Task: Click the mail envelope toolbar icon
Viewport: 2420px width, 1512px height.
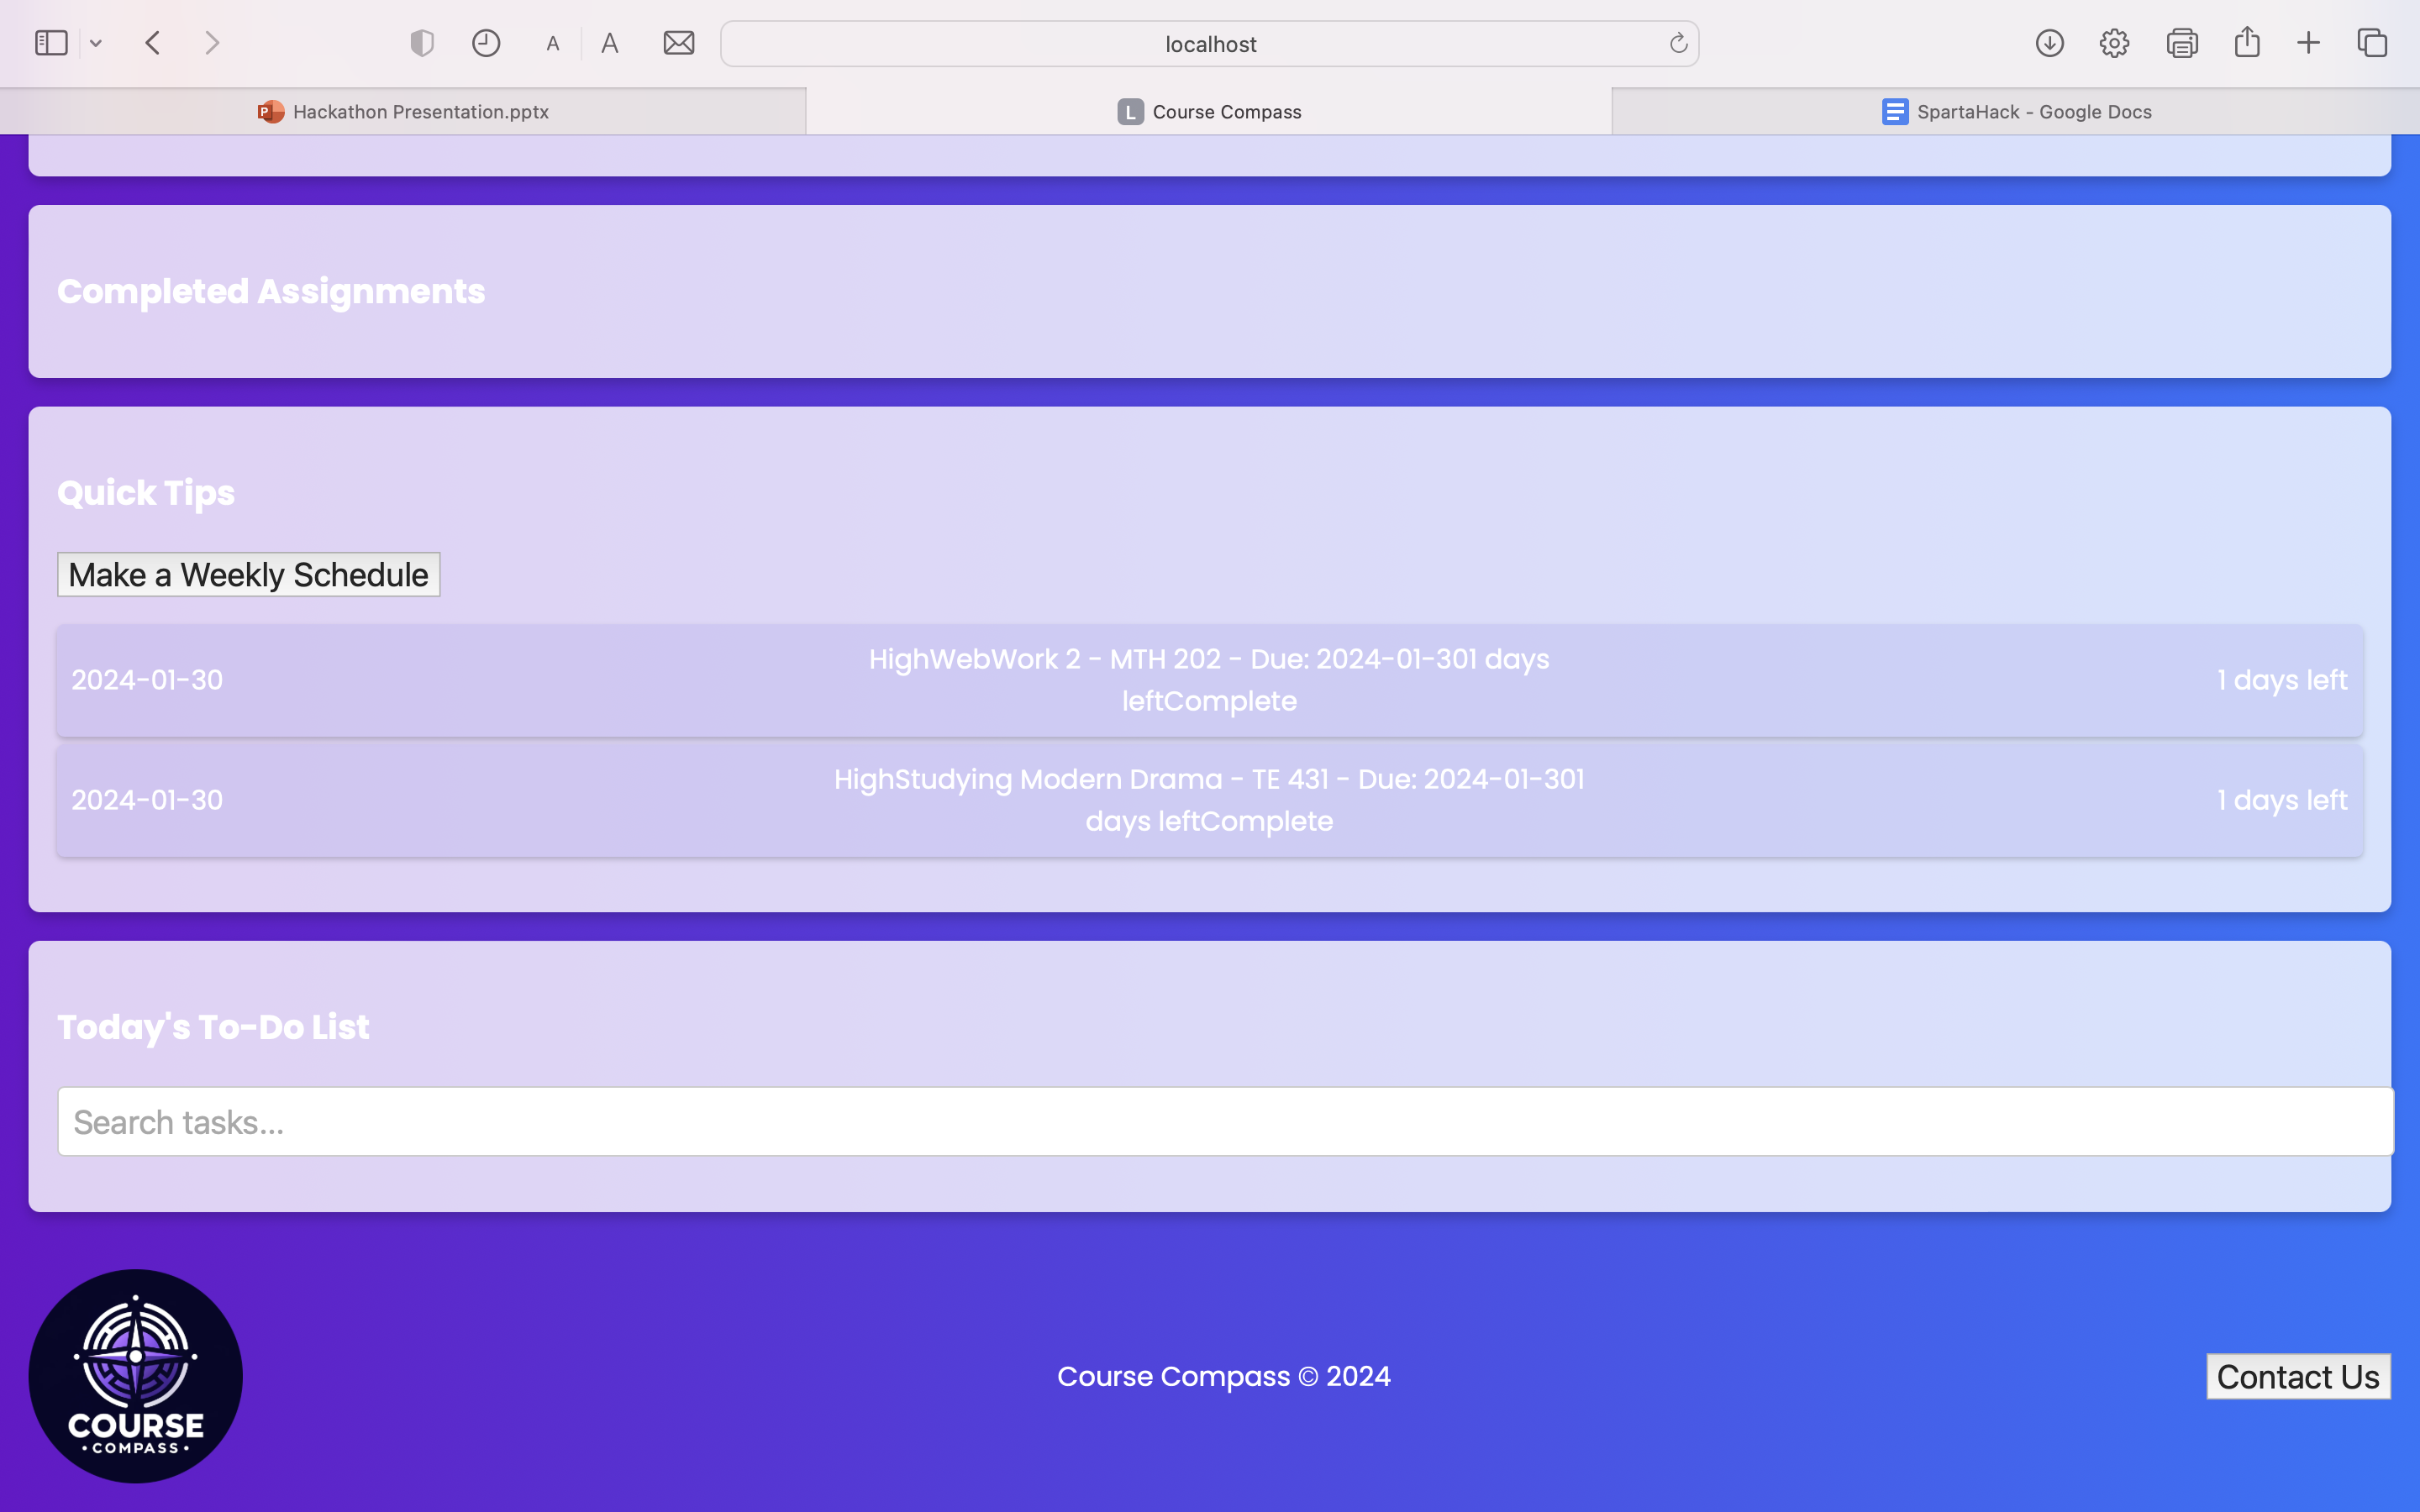Action: 679,43
